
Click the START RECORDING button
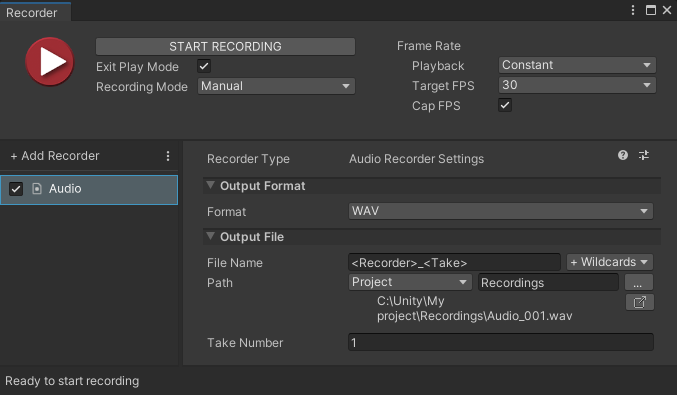point(225,46)
